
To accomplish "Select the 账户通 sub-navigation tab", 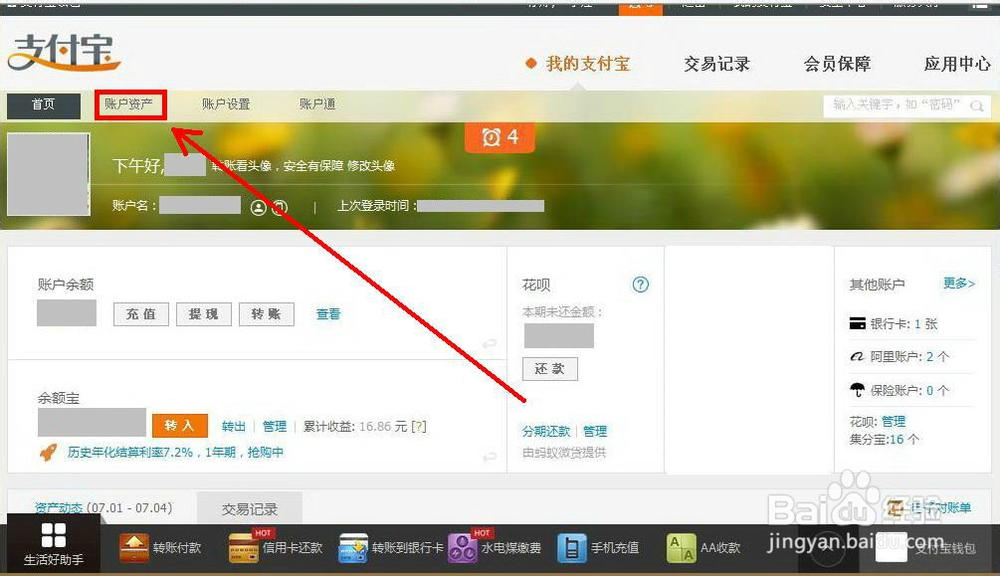I will pyautogui.click(x=317, y=104).
